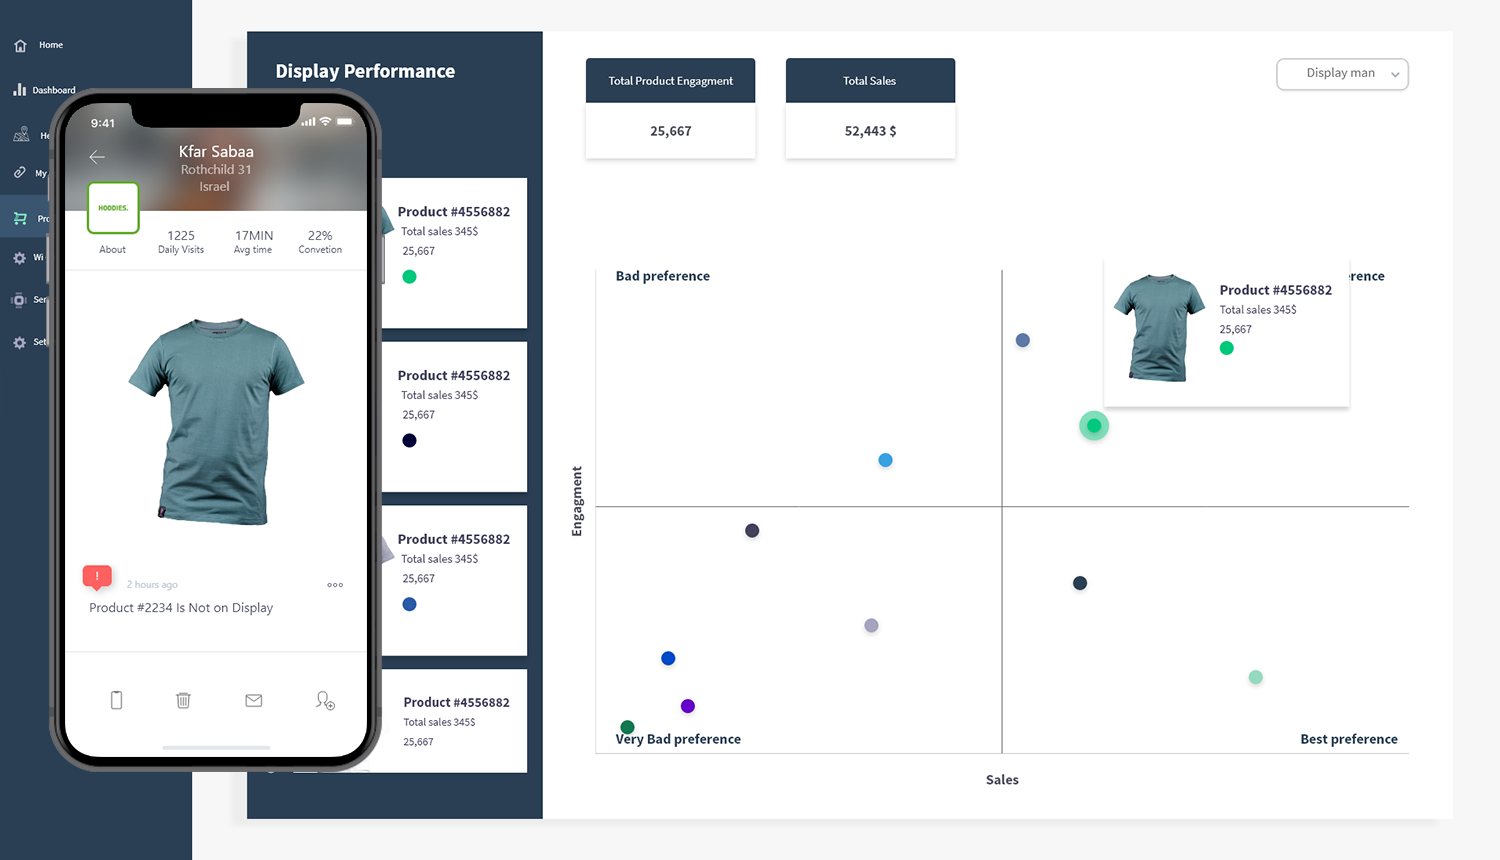
Task: Click the Total Sales card
Action: pos(870,108)
